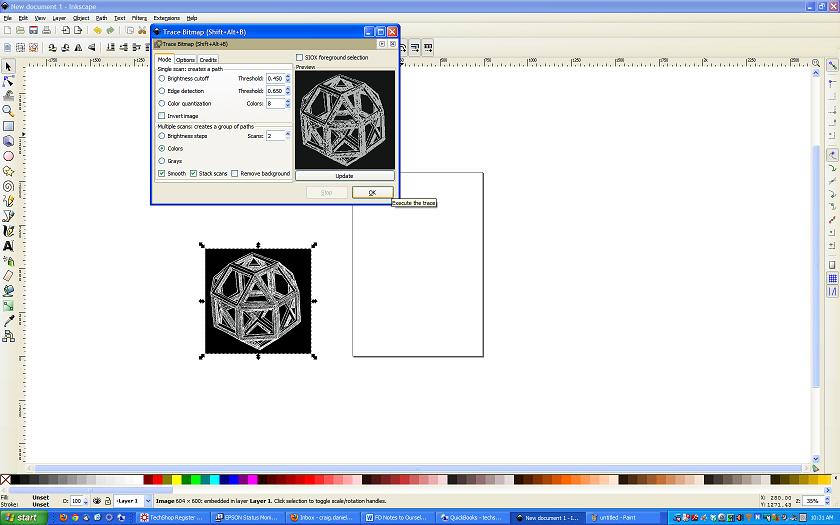Click the Redo green arrow icon
Viewport: 840px width, 525px height.
110,31
